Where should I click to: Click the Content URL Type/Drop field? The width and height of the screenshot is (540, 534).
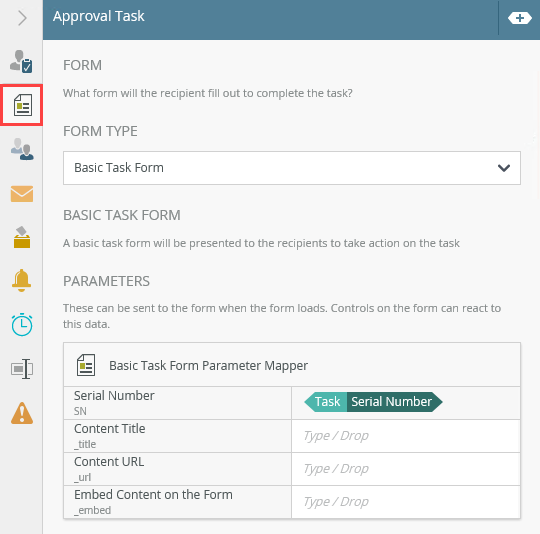click(x=406, y=469)
